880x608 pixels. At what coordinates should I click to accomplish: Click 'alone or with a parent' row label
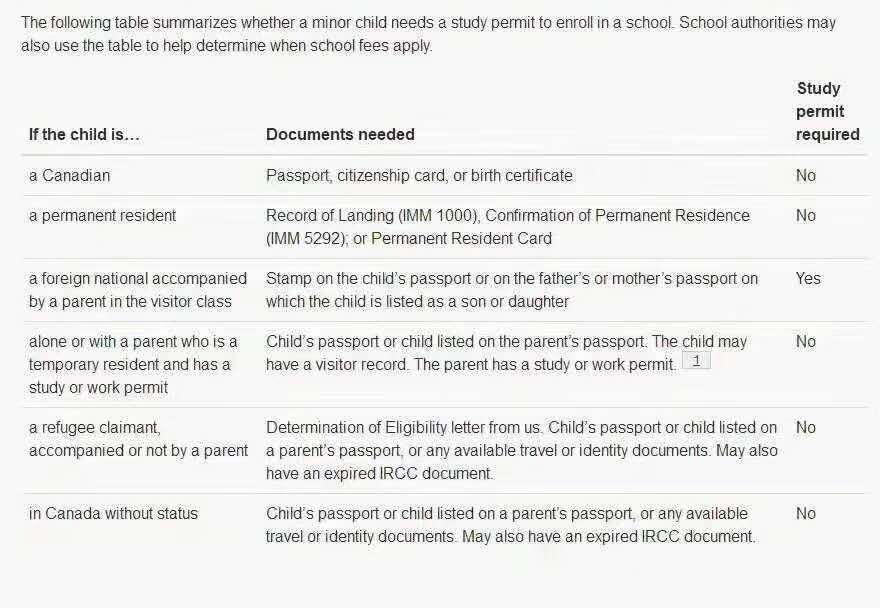[x=133, y=341]
